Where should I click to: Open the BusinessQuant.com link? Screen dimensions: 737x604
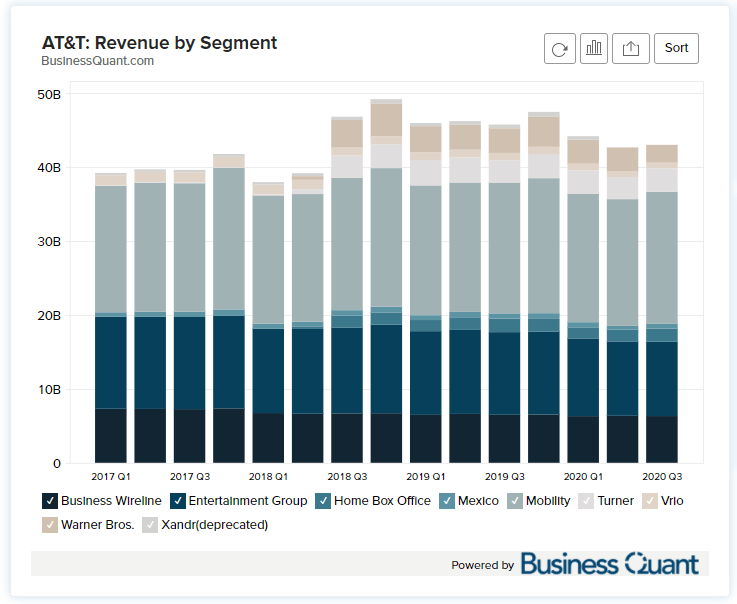(x=98, y=61)
